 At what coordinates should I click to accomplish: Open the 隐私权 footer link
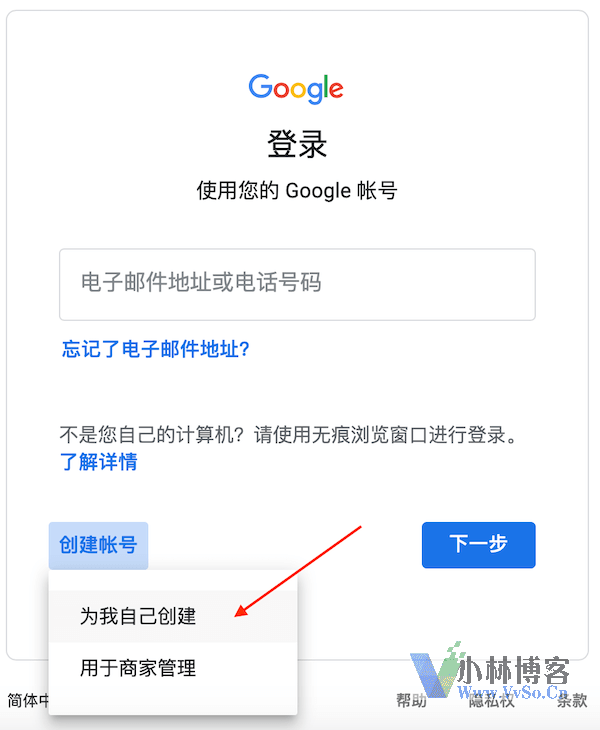(x=491, y=700)
